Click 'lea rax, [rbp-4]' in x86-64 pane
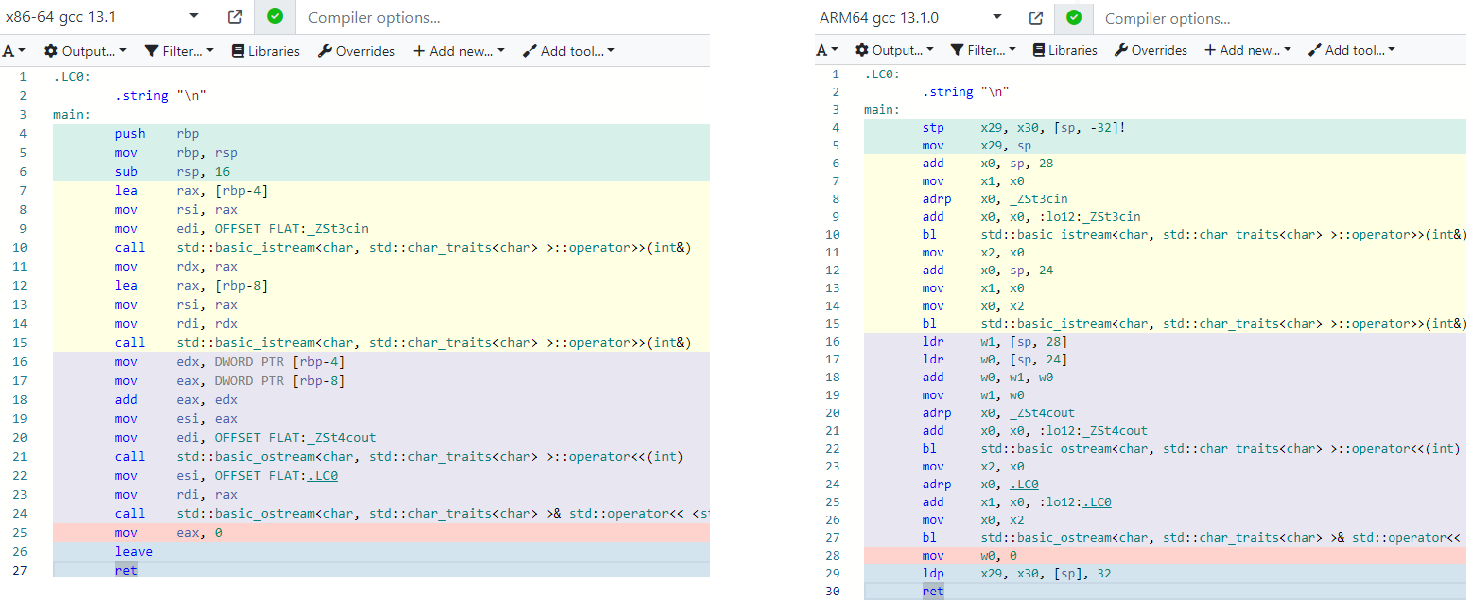Image resolution: width=1481 pixels, height=605 pixels. coord(191,190)
